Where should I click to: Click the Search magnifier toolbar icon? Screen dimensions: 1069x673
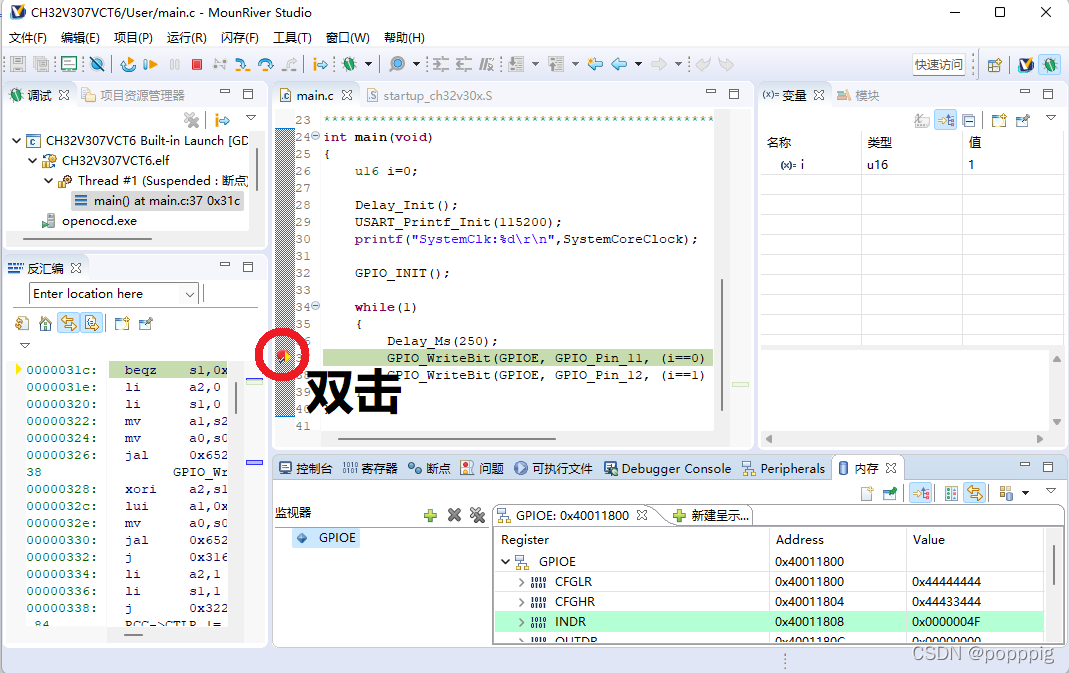[x=397, y=64]
